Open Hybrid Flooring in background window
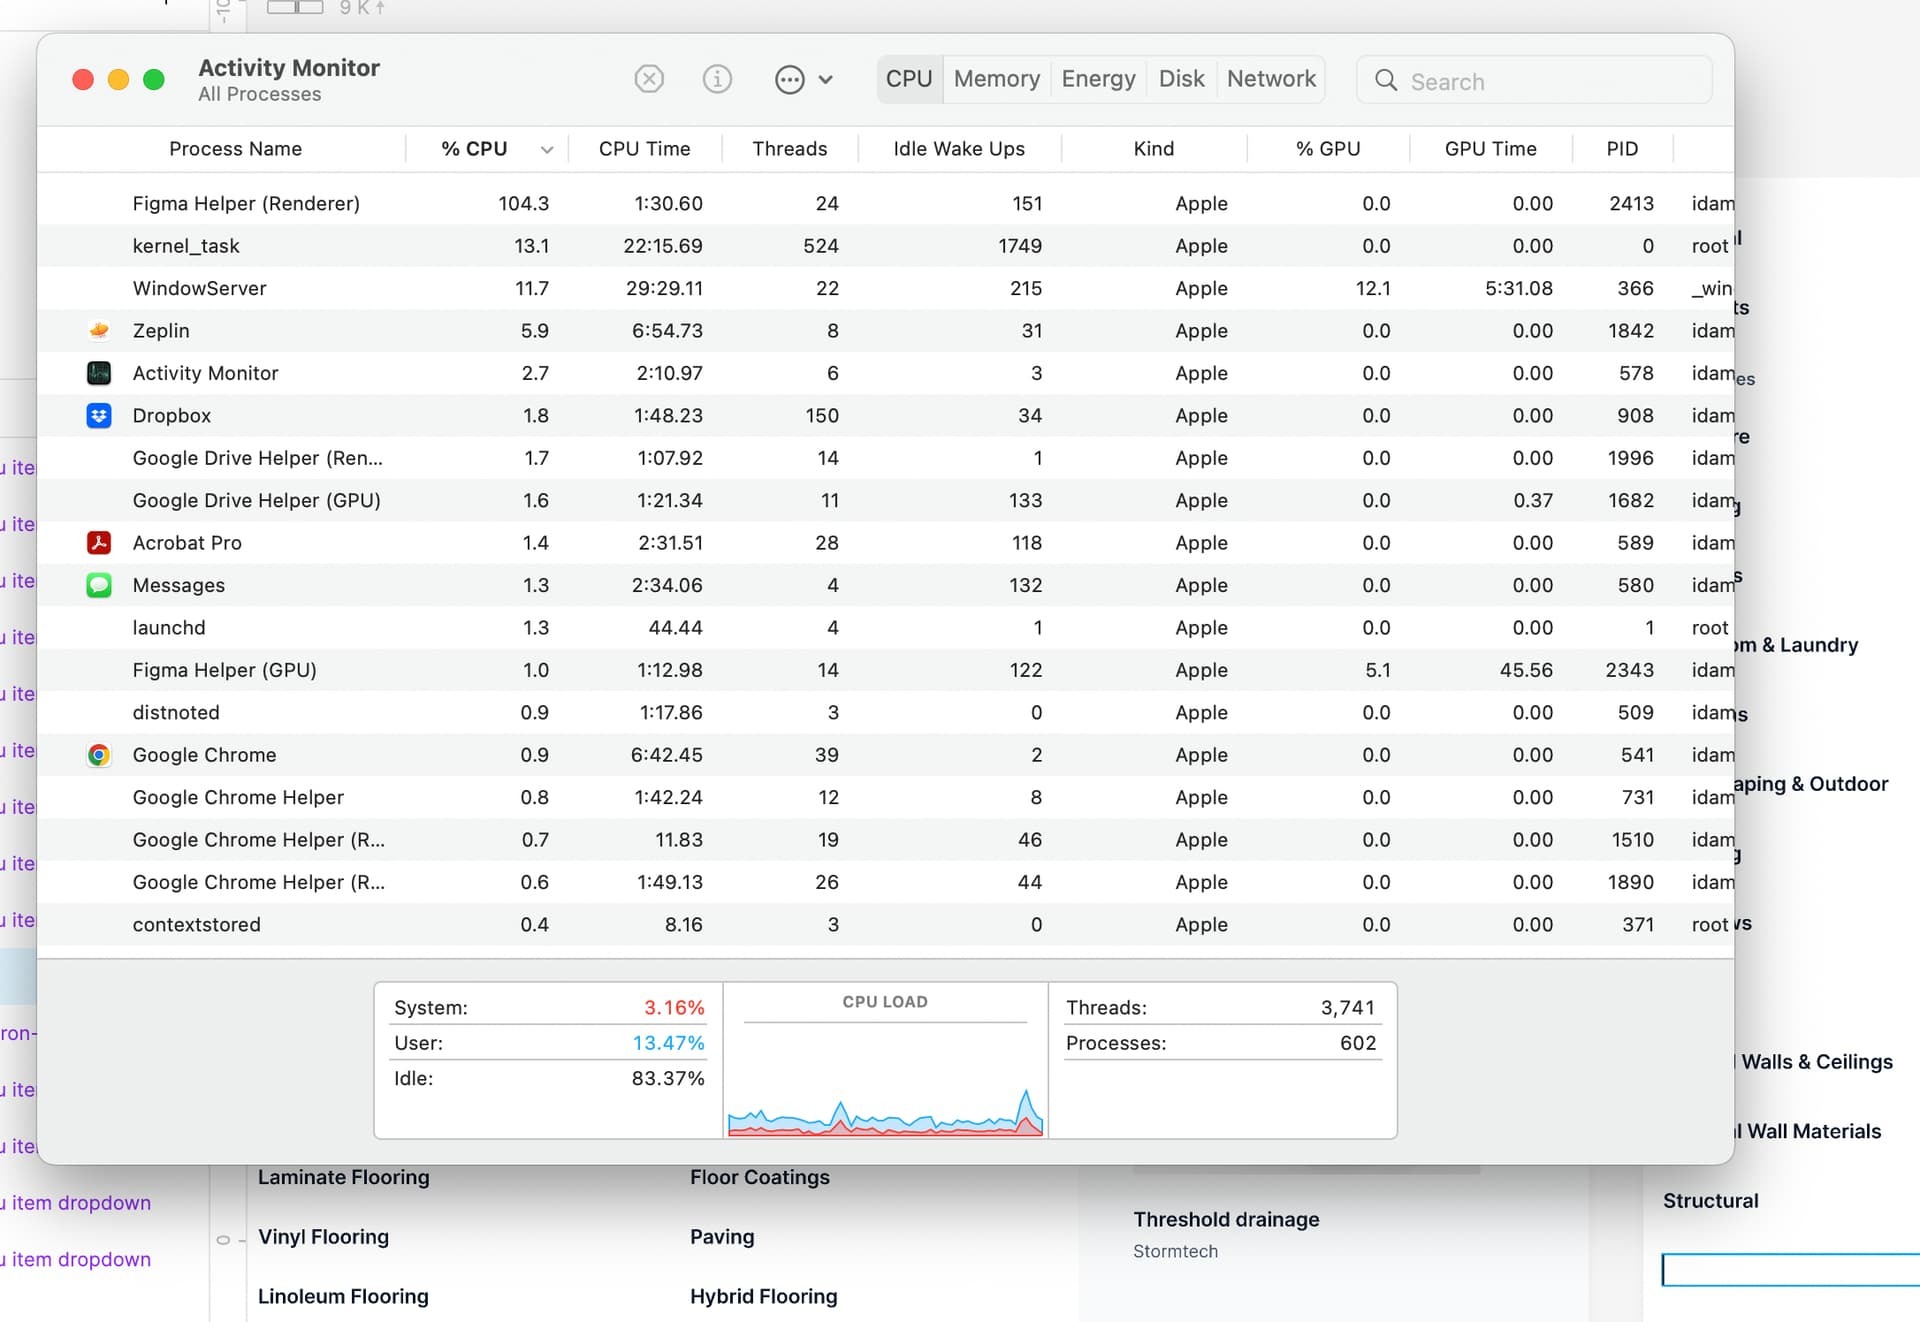Screen dimensions: 1920x1322 click(x=763, y=1296)
